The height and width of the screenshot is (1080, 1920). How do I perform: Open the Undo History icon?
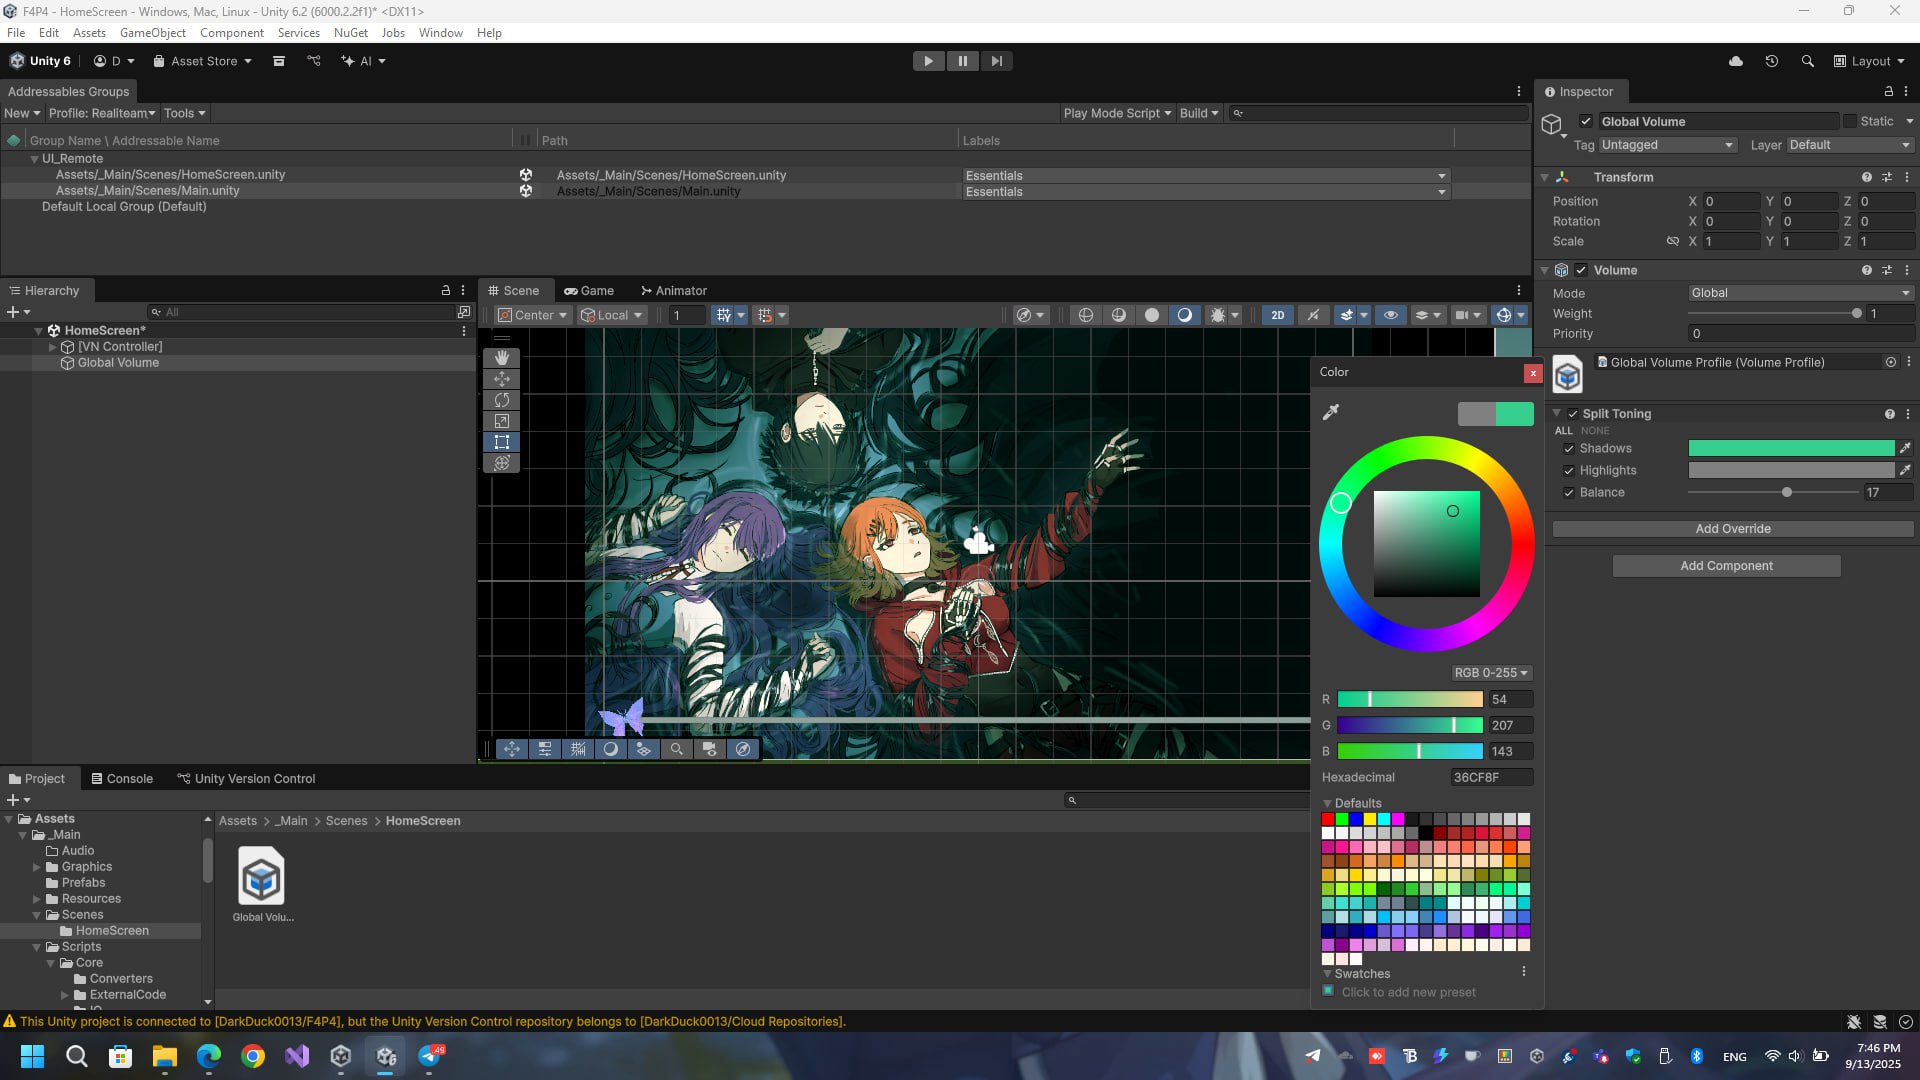coord(1772,61)
